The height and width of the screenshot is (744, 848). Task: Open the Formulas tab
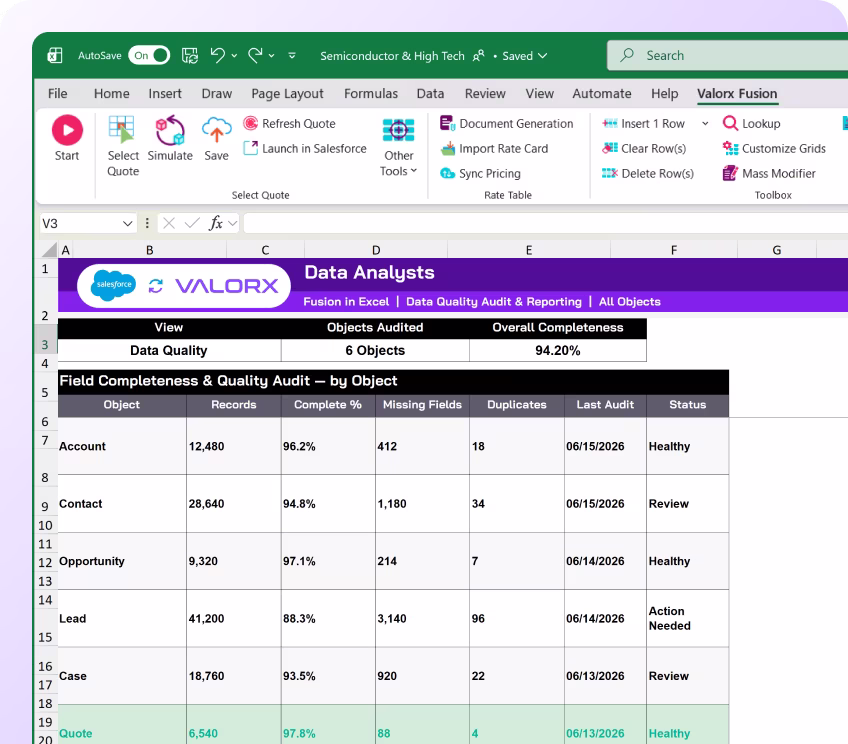371,94
